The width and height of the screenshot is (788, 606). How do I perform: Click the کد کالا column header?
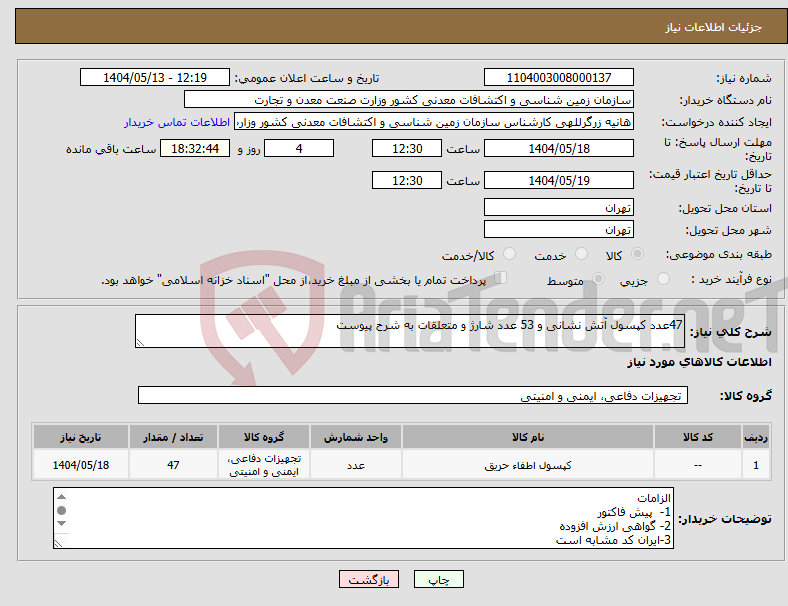(x=698, y=437)
